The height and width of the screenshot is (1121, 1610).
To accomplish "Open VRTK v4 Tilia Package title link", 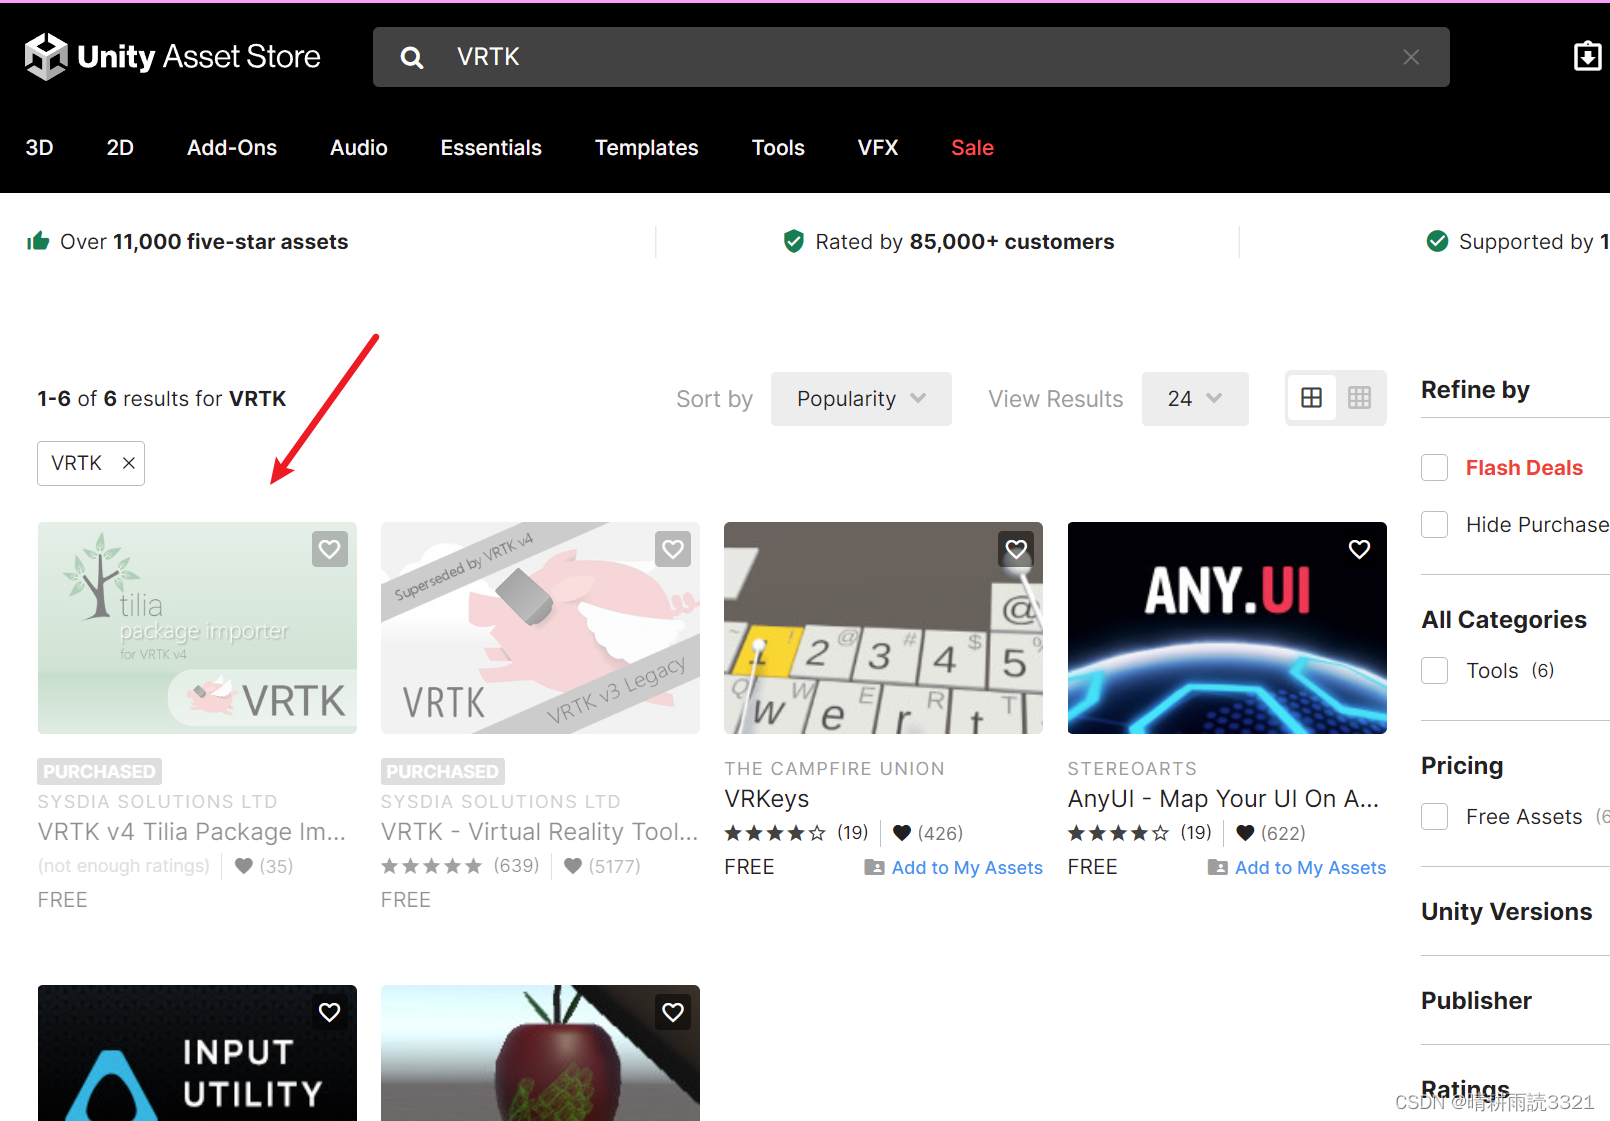I will 192,832.
